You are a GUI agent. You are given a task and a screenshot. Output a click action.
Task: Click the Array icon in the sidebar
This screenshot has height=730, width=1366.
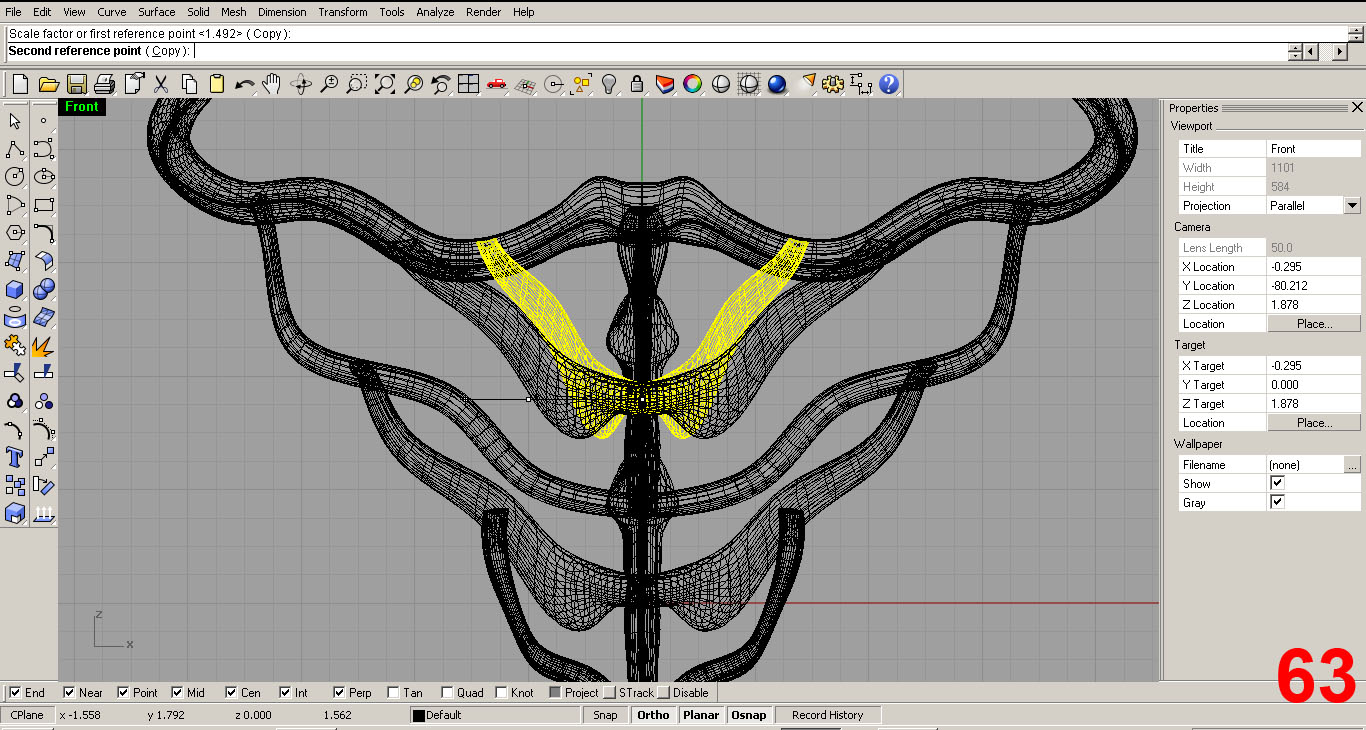(x=15, y=486)
